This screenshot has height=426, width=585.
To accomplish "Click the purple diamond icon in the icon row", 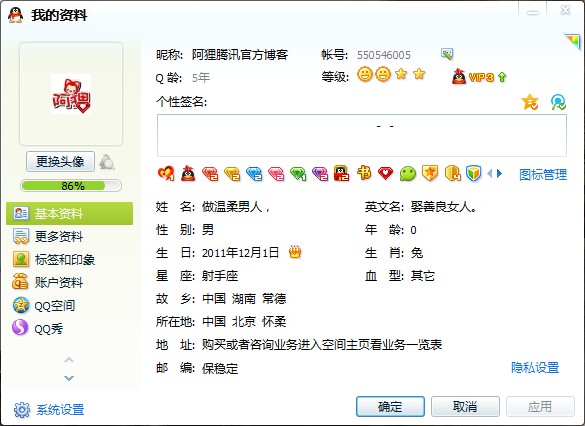I will (320, 173).
